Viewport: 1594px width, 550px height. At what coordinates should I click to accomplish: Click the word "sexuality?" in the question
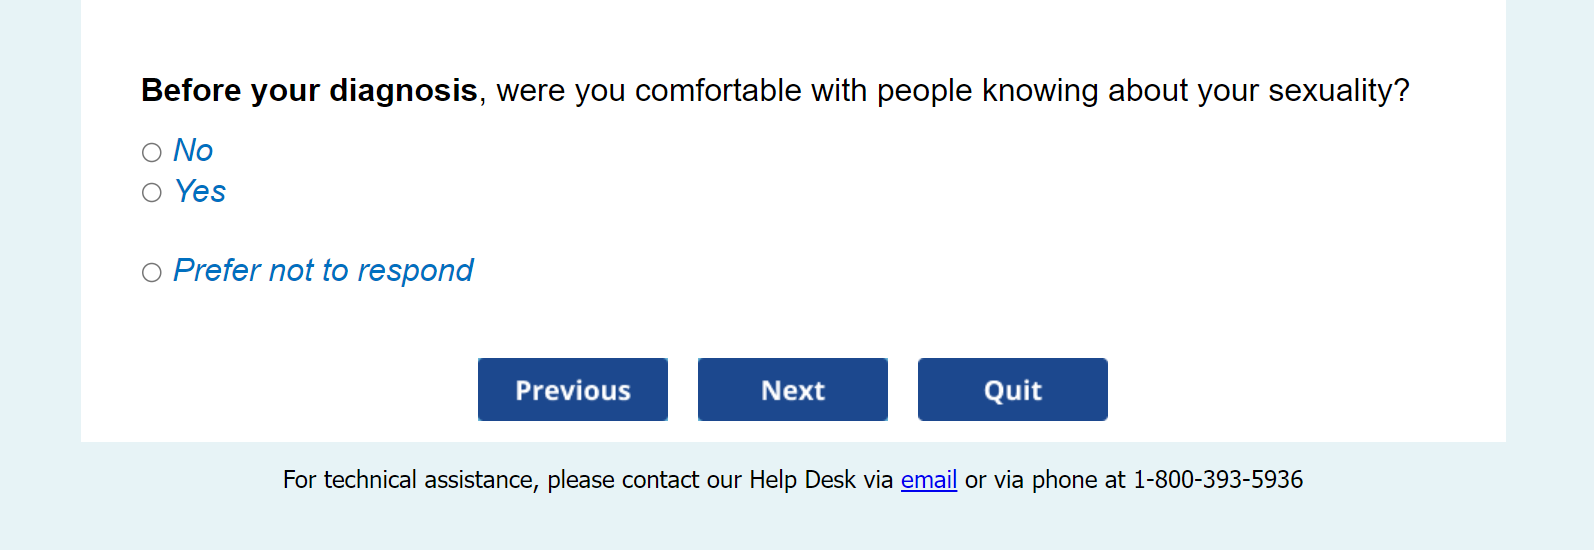[x=1338, y=90]
